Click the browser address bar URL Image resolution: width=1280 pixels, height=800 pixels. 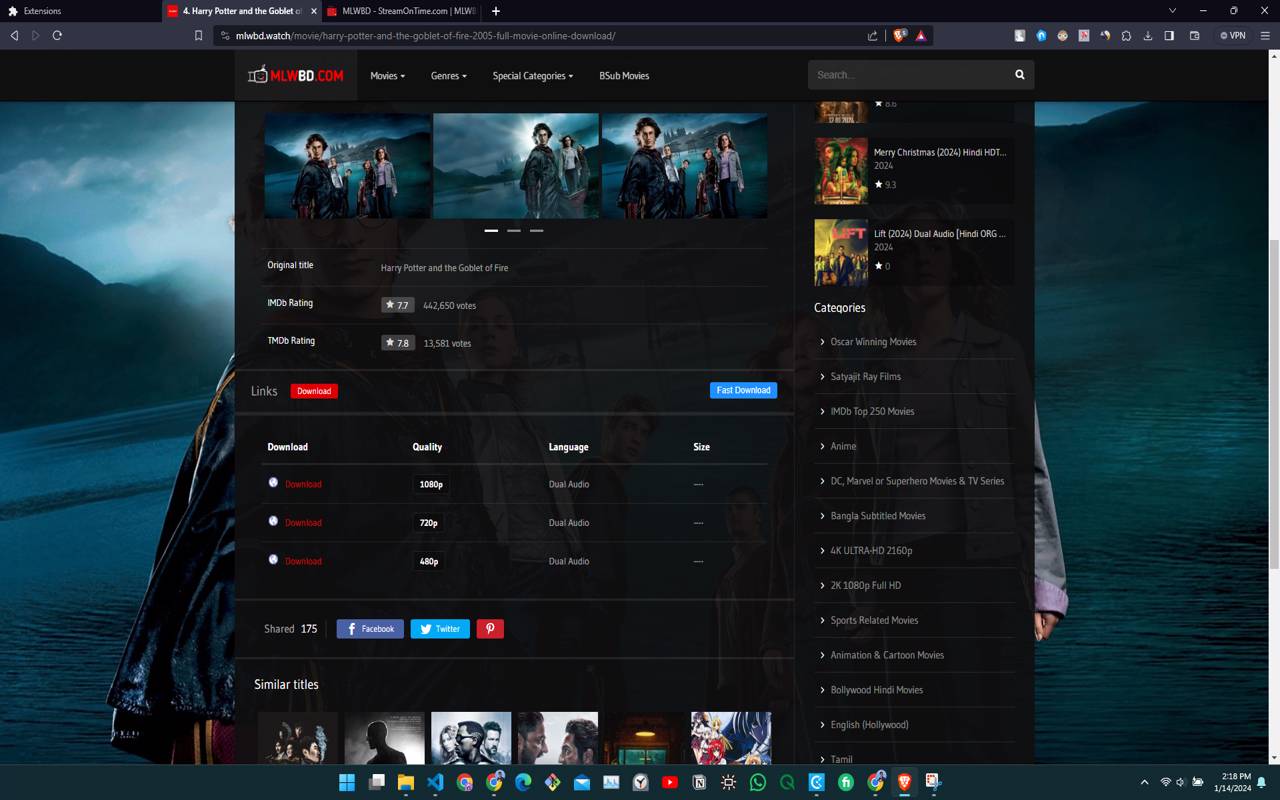tap(425, 35)
